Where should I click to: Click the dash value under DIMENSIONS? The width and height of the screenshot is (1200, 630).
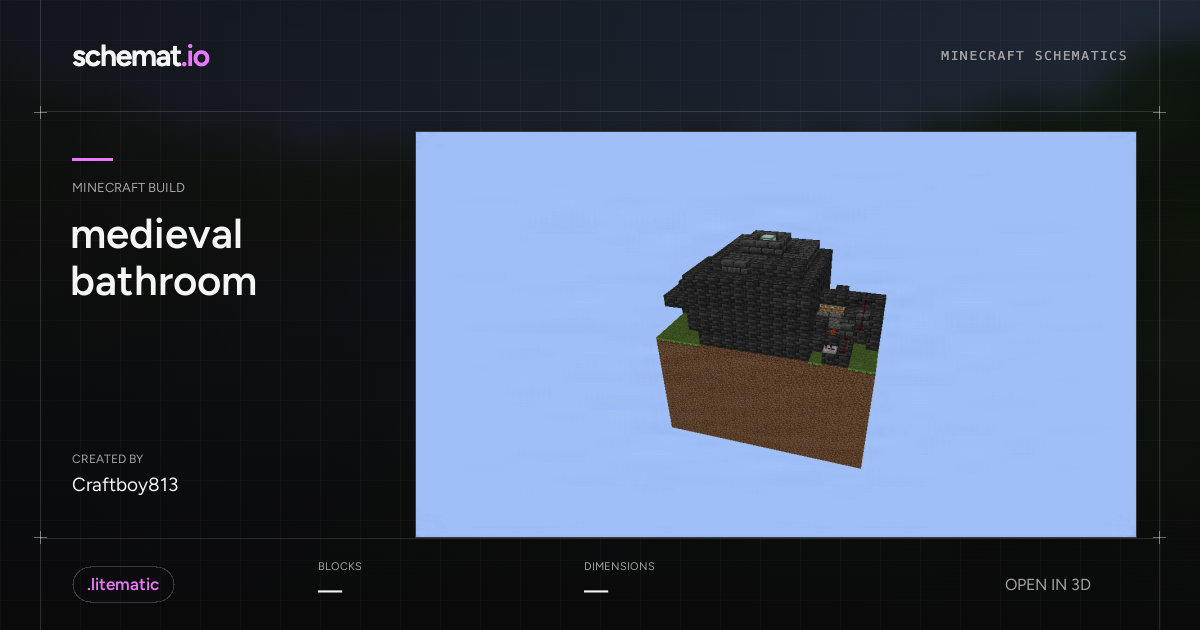pos(596,591)
